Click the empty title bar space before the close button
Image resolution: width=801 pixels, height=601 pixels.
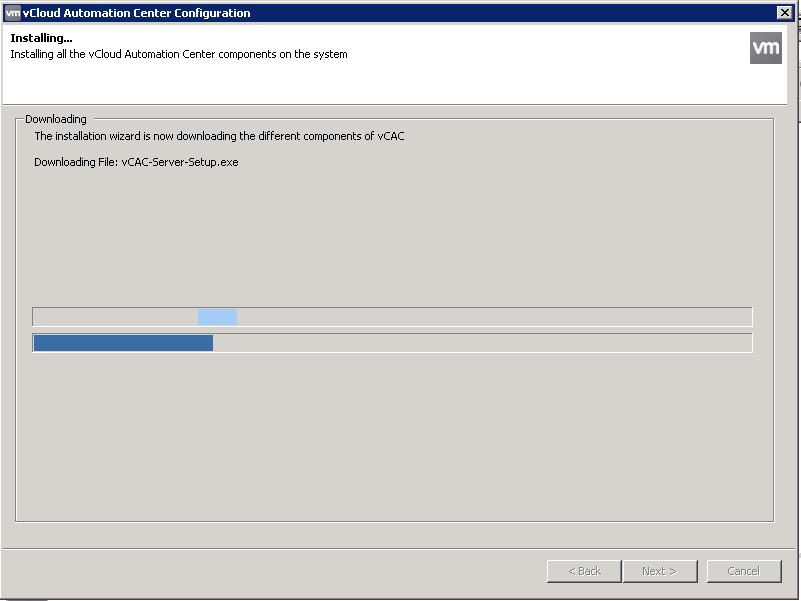511,13
